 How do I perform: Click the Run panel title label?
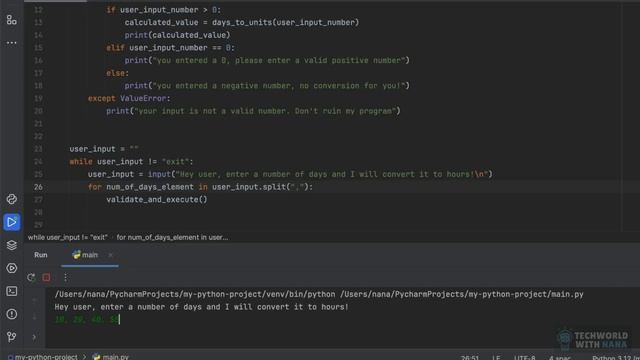coord(41,255)
